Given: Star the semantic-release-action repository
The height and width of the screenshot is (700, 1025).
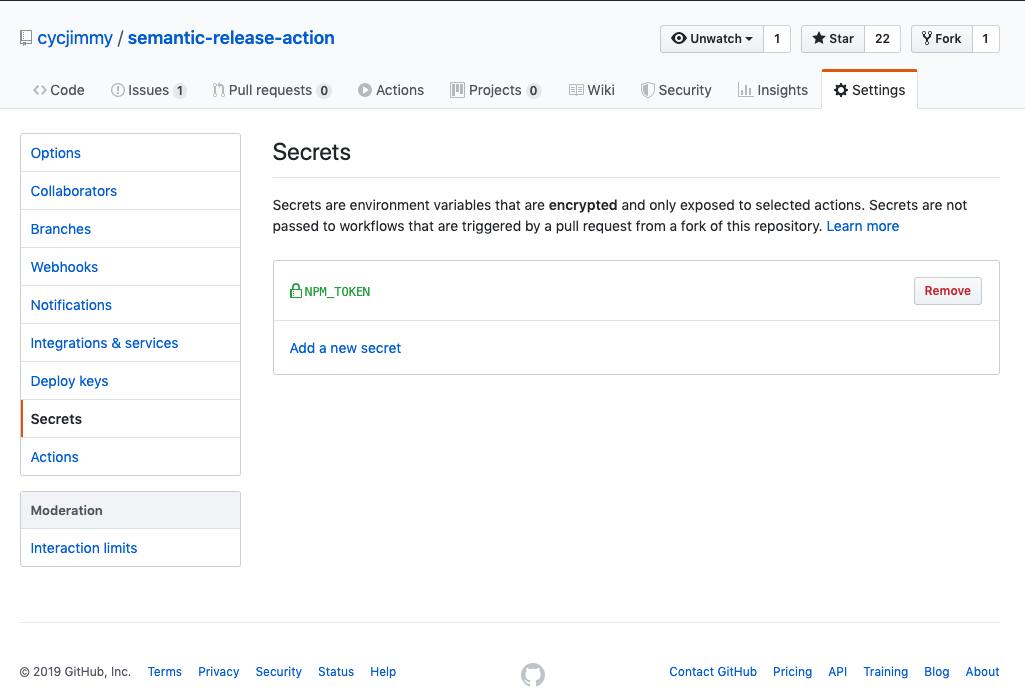Looking at the screenshot, I should [833, 39].
